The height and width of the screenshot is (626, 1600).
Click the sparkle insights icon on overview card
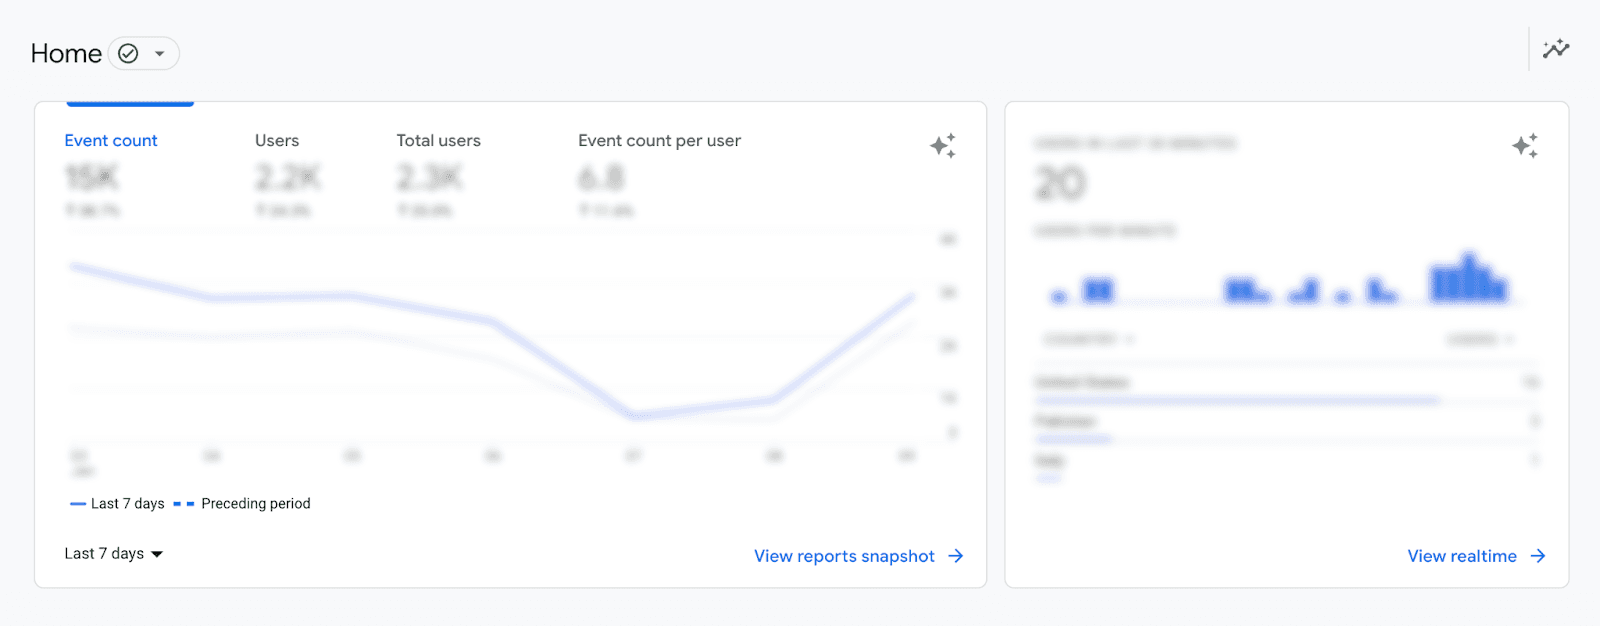coord(943,146)
